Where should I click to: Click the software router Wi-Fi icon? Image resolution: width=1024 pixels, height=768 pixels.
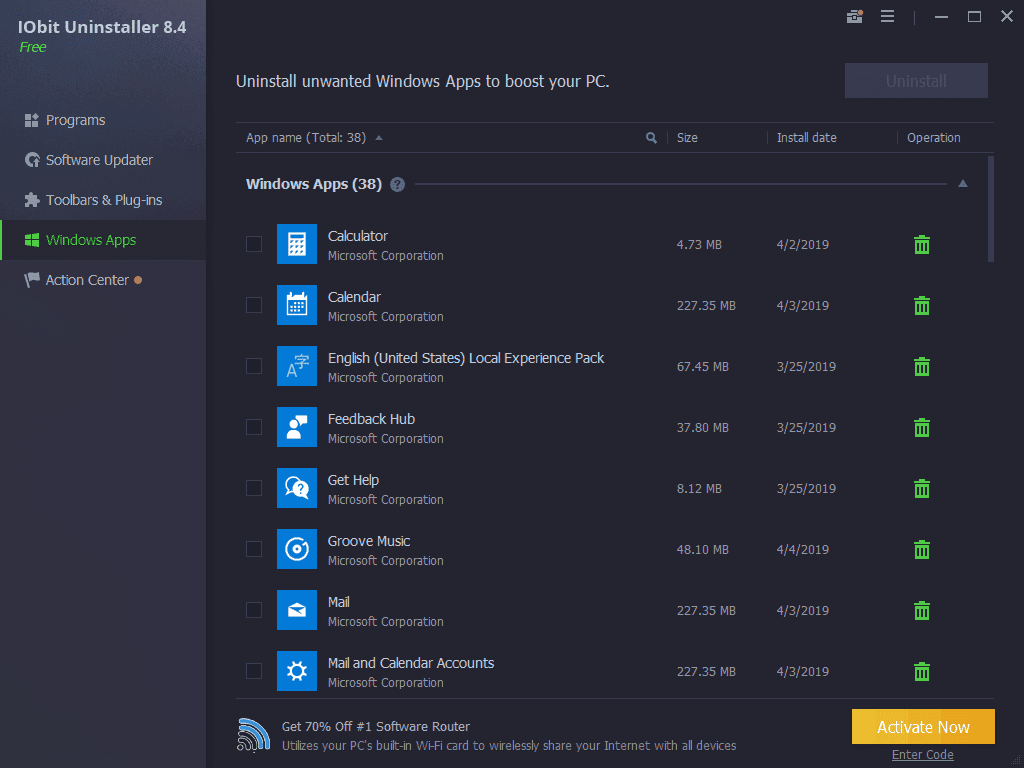[253, 735]
